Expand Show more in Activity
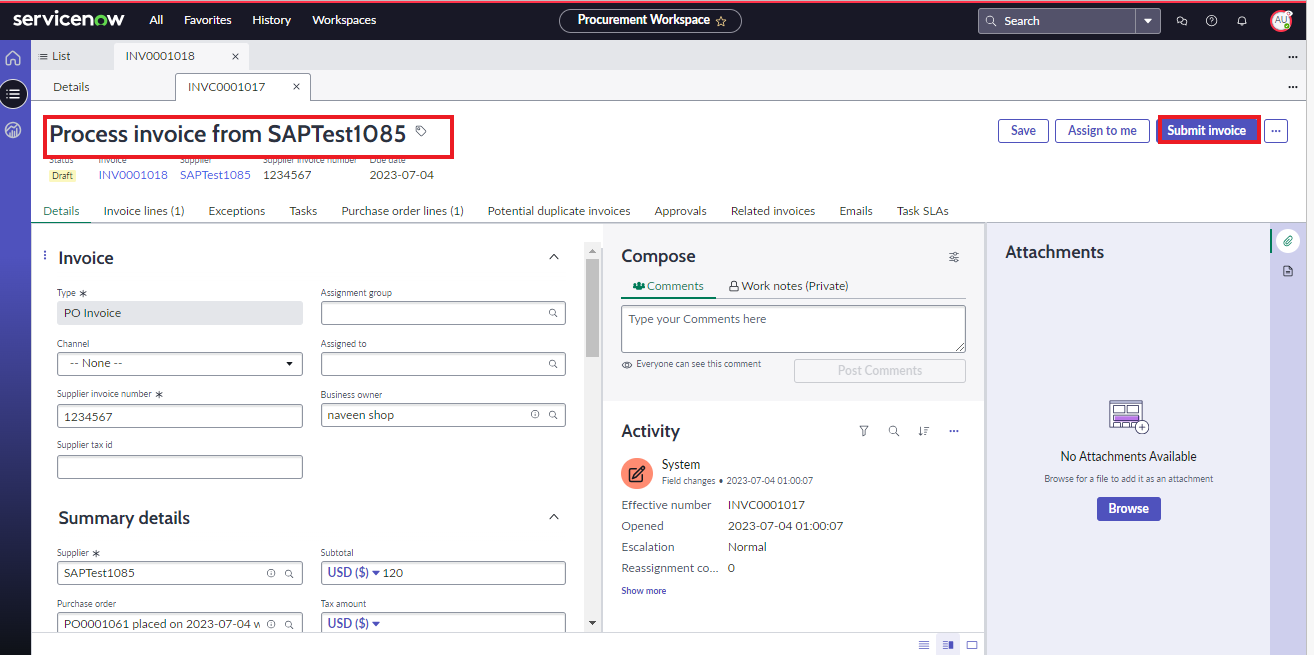Viewport: 1314px width, 655px height. pyautogui.click(x=643, y=591)
